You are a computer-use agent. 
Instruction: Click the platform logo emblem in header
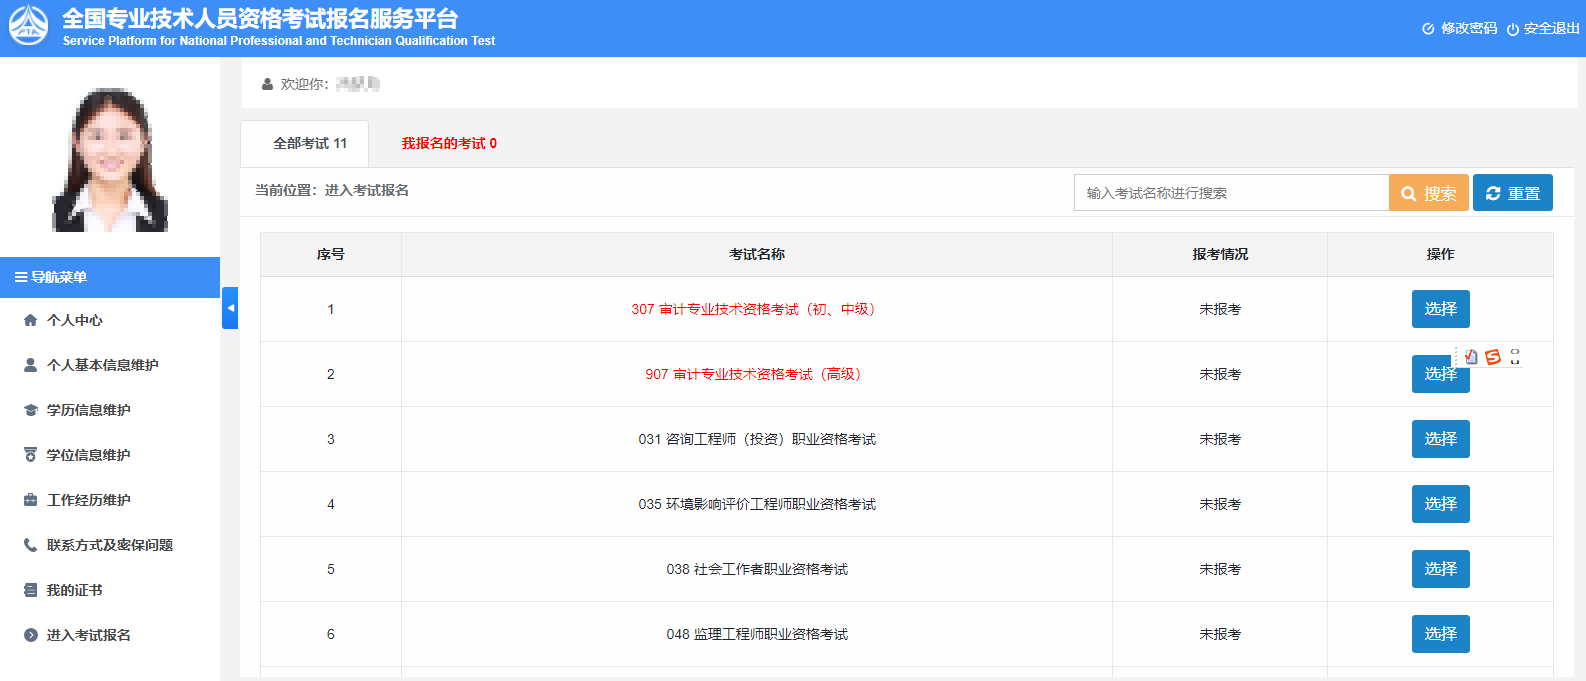click(28, 27)
